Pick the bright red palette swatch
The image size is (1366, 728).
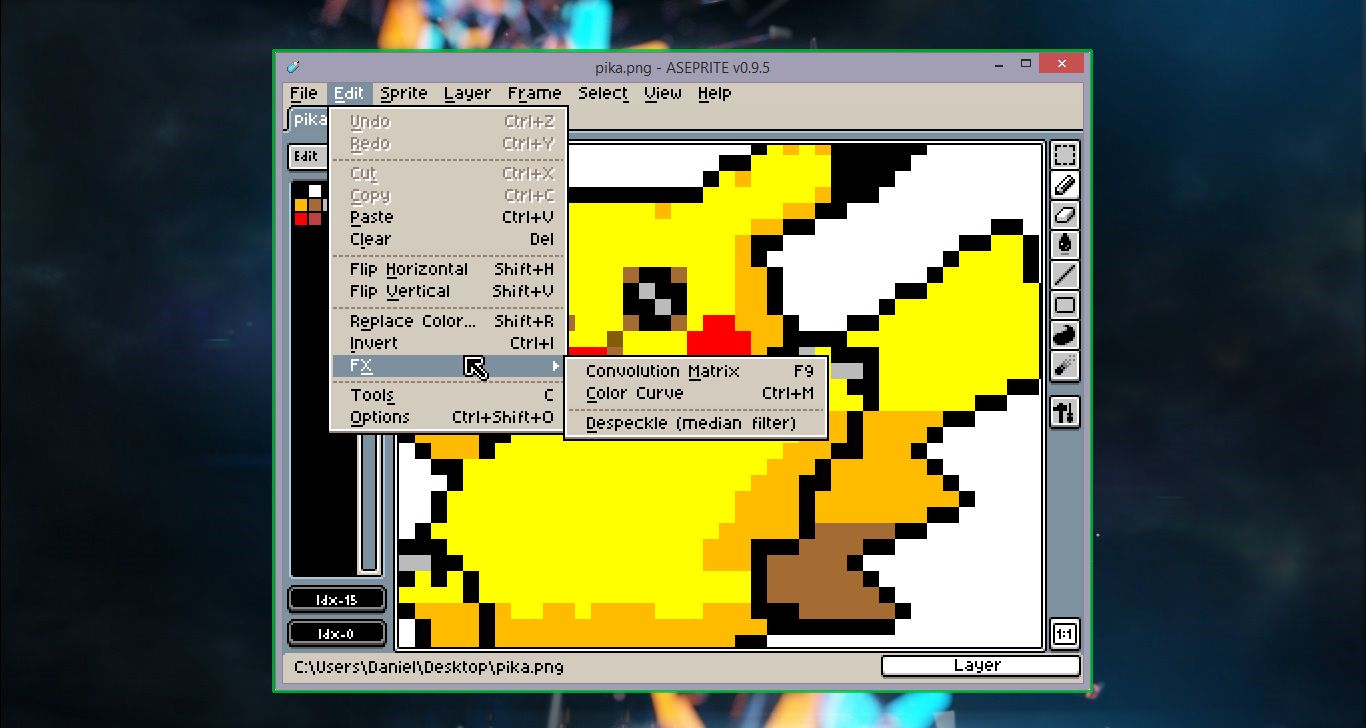301,219
